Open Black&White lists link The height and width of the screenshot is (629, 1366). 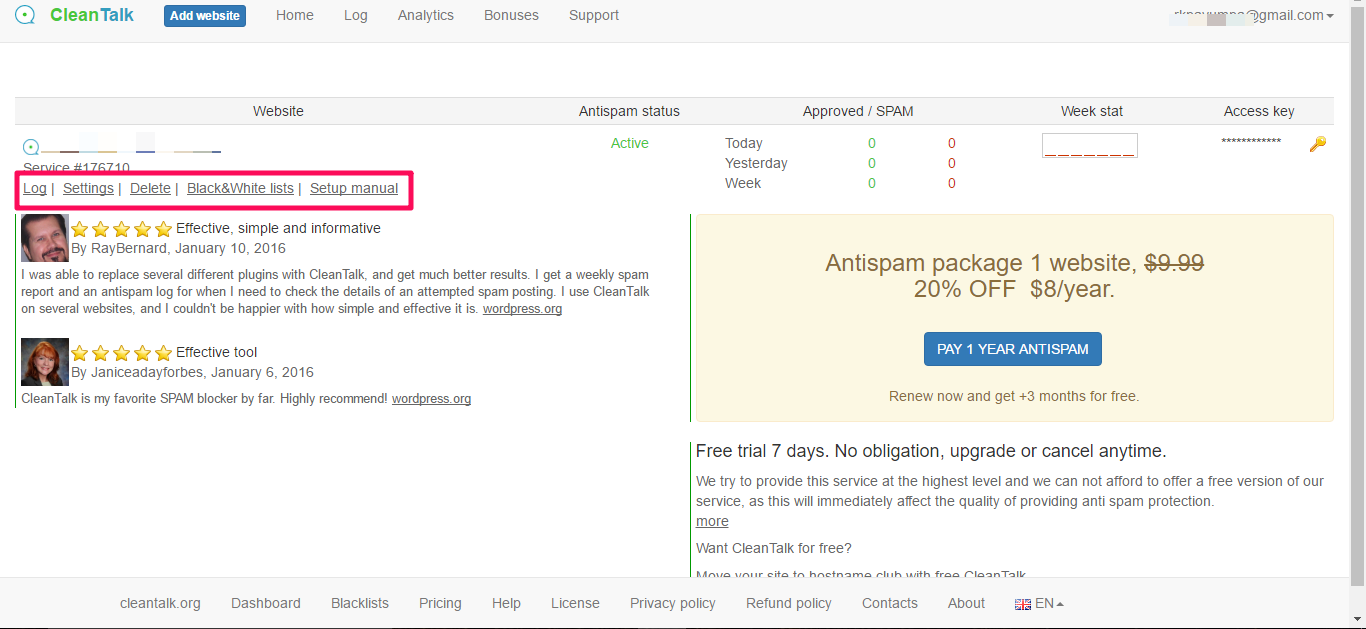pos(241,188)
